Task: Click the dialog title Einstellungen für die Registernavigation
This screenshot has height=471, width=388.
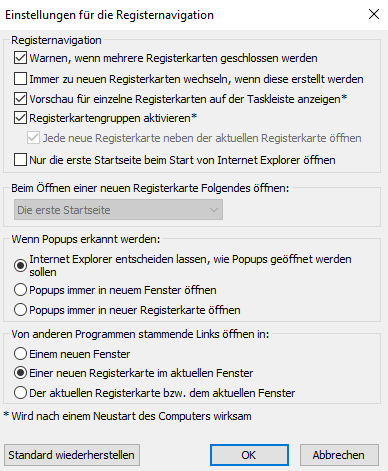Action: point(109,15)
